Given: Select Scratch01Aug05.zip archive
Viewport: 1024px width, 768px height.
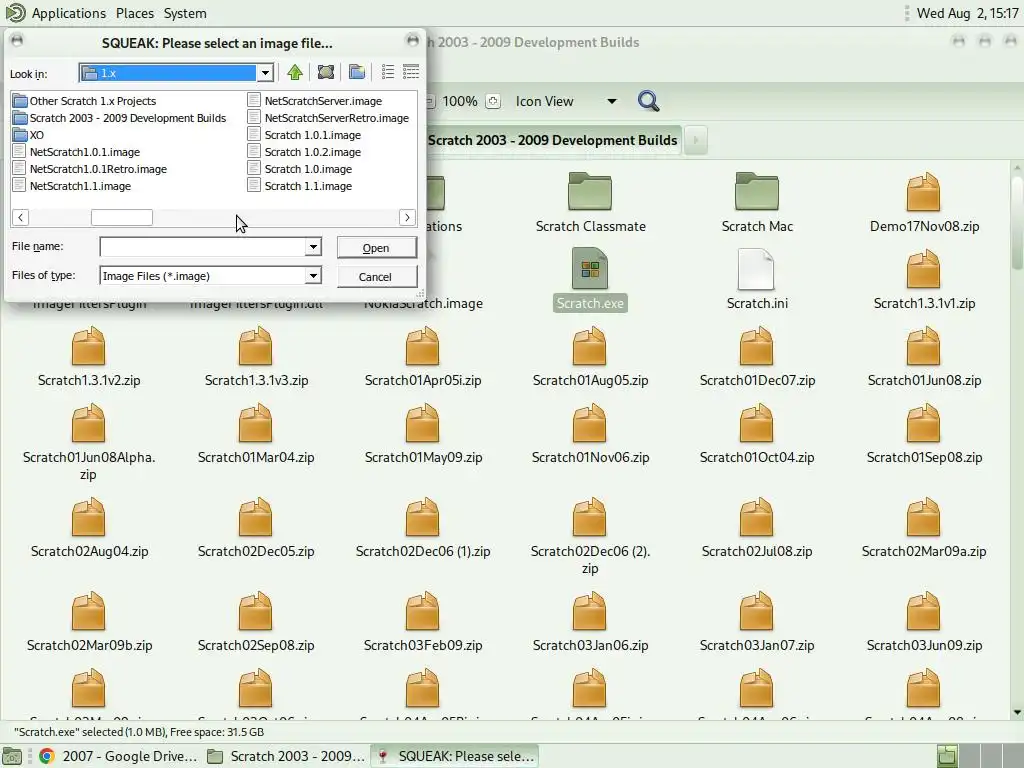Looking at the screenshot, I should pos(590,358).
